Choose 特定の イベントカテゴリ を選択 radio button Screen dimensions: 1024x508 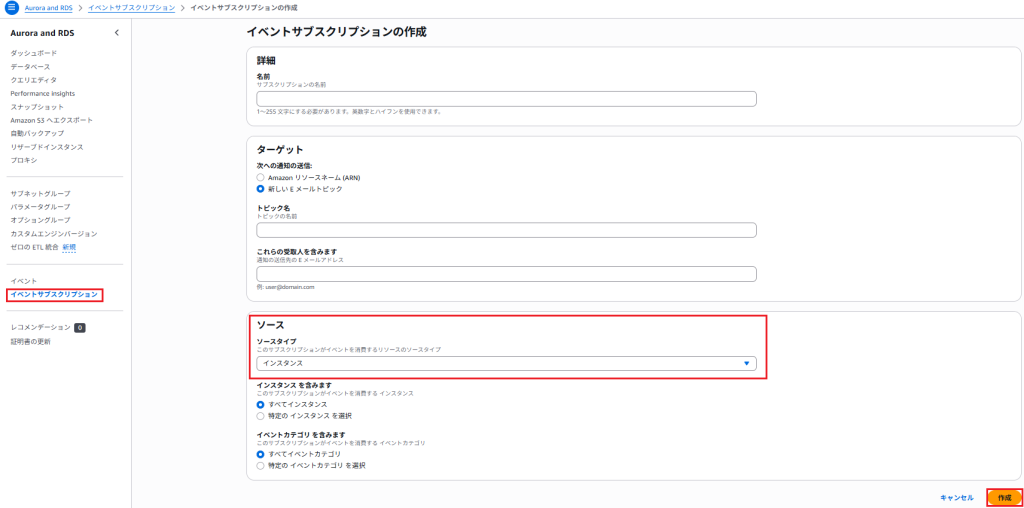[261, 466]
